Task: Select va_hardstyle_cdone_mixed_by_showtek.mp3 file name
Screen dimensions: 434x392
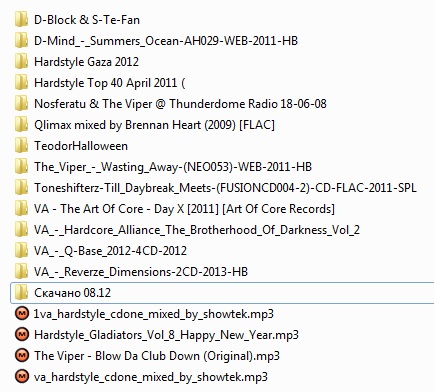Action: point(151,377)
